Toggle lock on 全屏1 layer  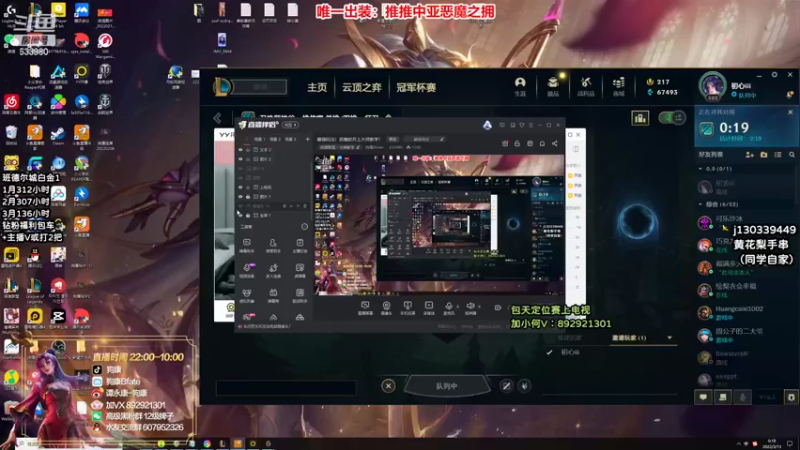click(248, 215)
